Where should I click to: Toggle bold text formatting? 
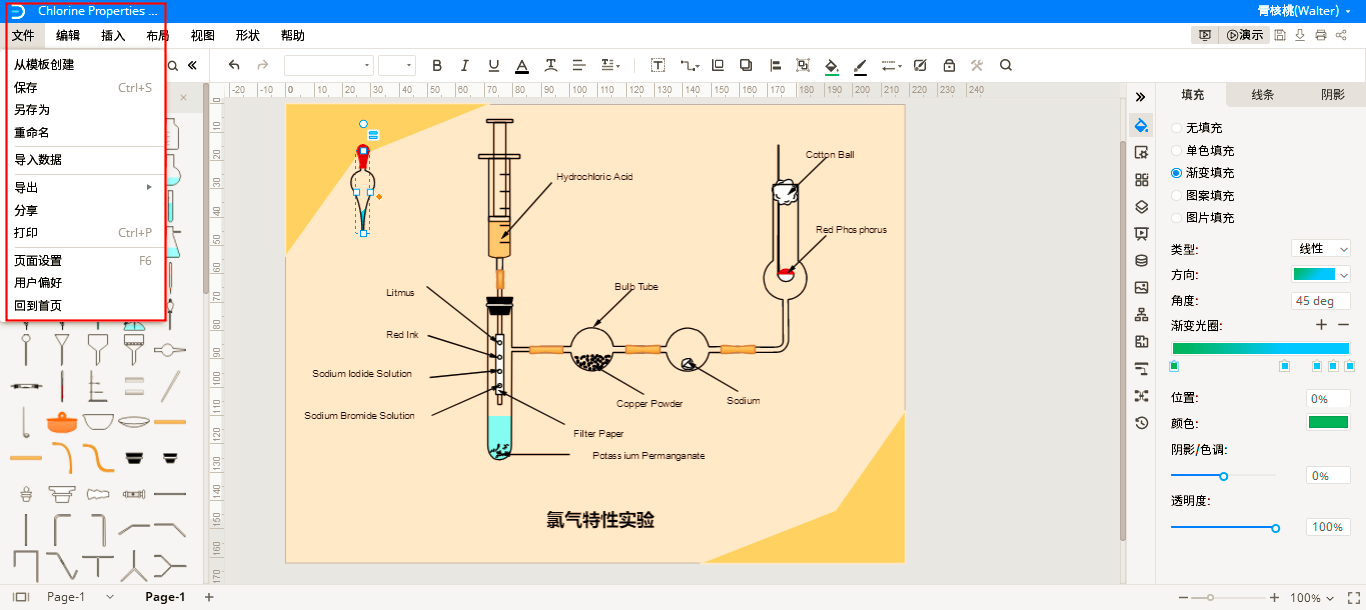coord(437,65)
